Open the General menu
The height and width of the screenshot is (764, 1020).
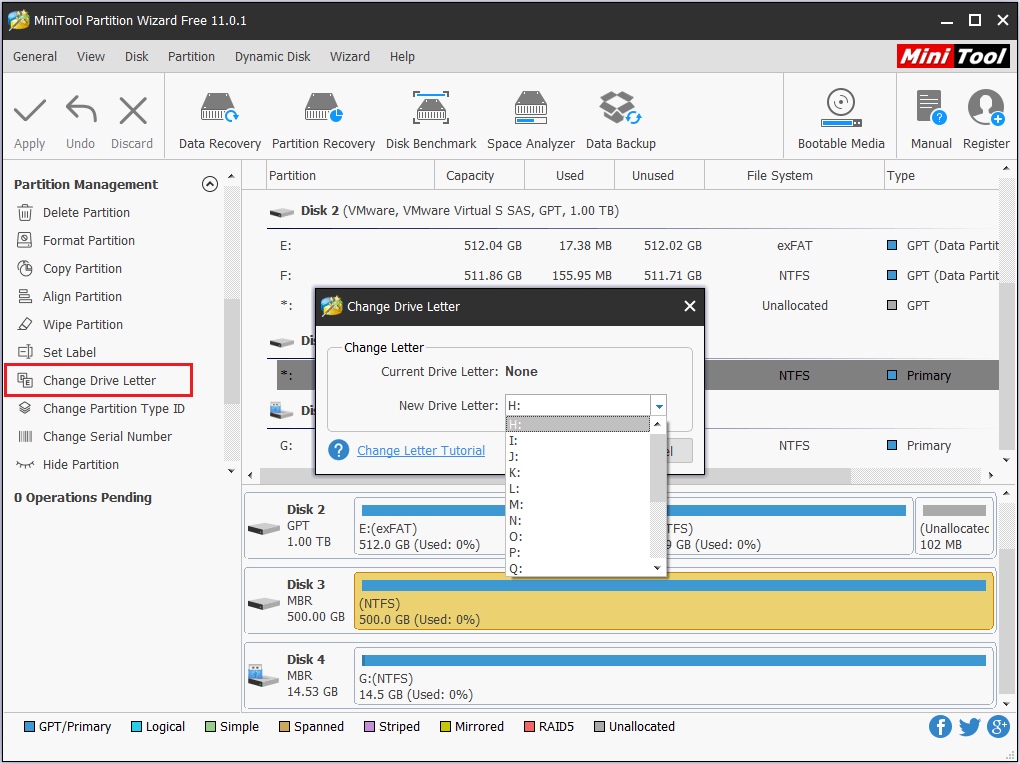click(x=35, y=57)
